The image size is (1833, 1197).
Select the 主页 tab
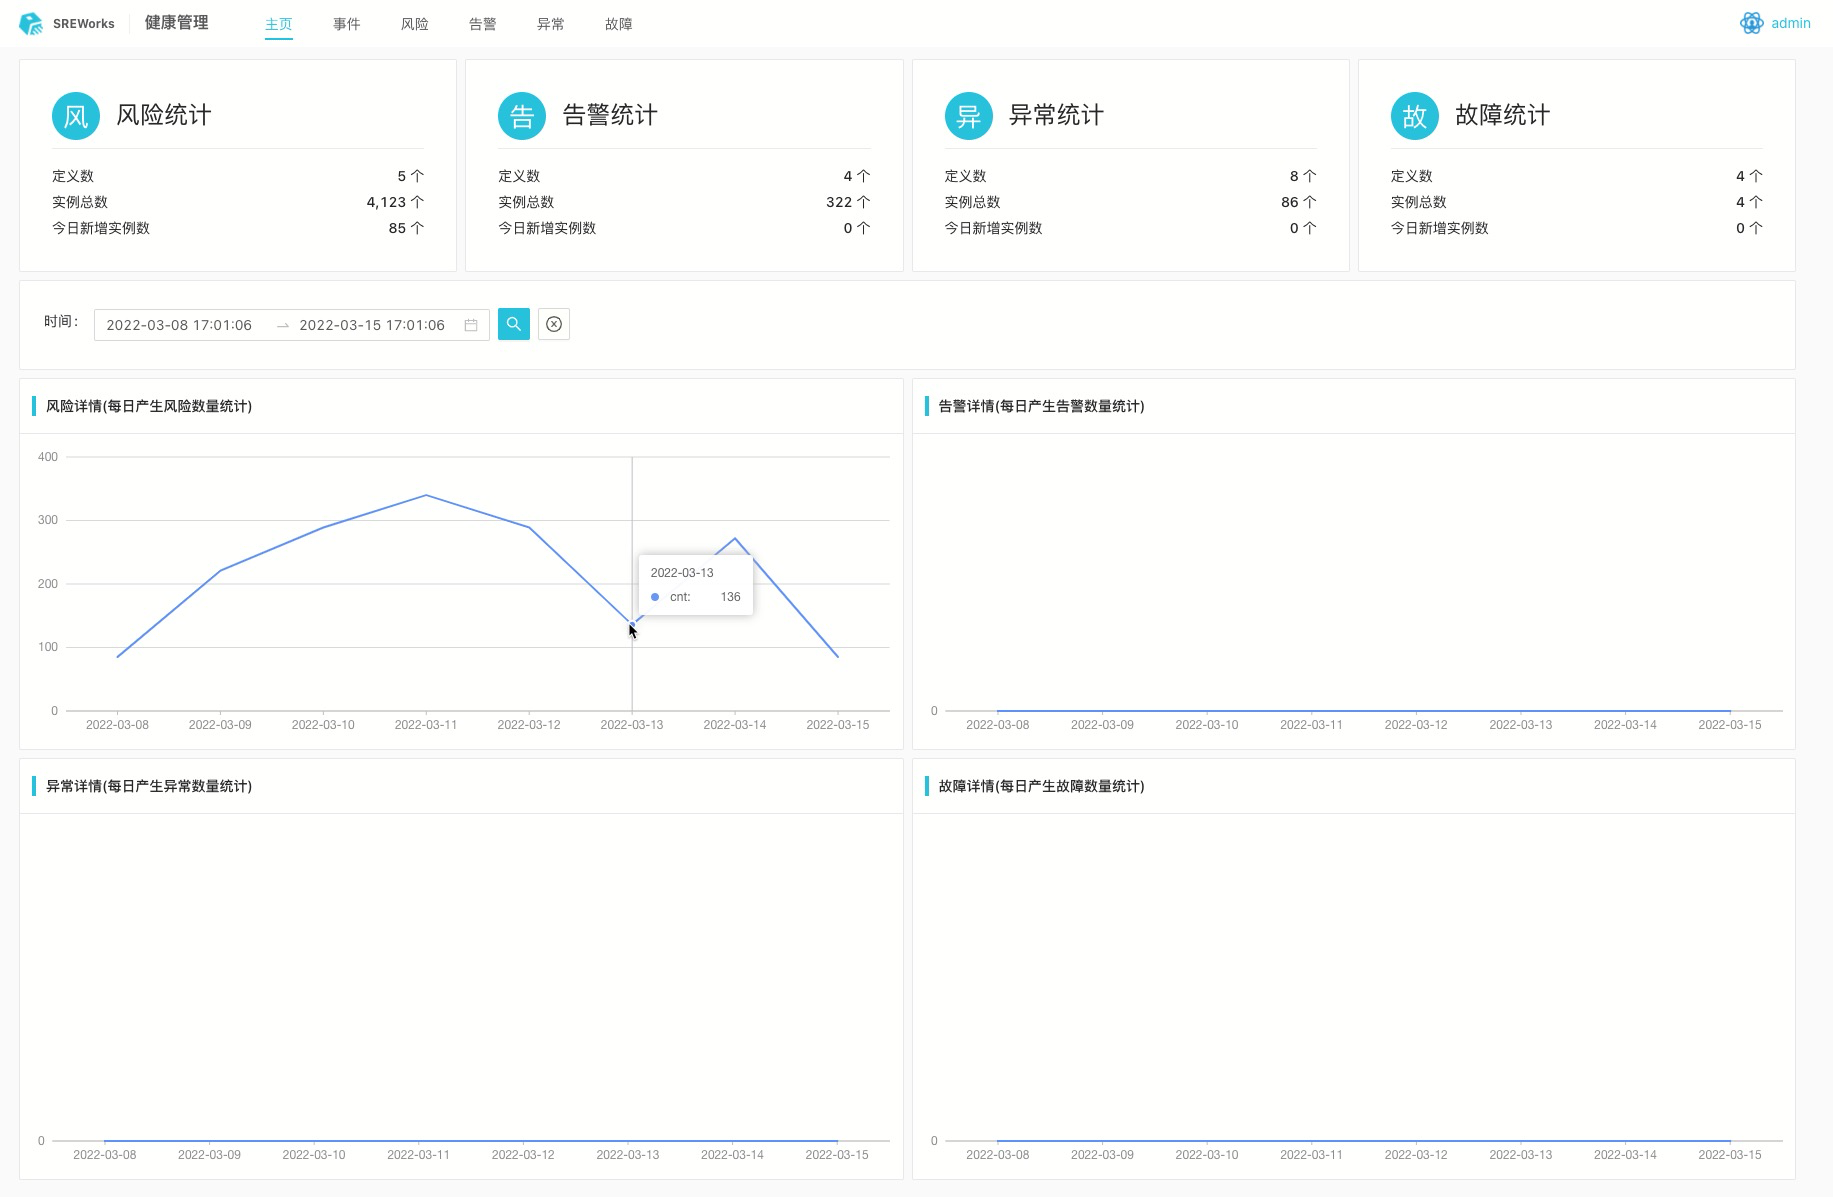tap(278, 24)
